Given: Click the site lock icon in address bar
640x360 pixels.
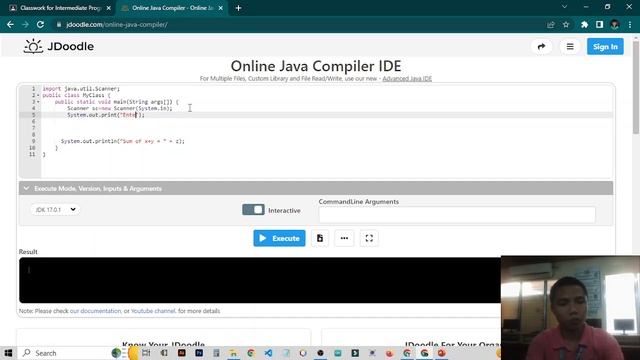Looking at the screenshot, I should (x=59, y=24).
